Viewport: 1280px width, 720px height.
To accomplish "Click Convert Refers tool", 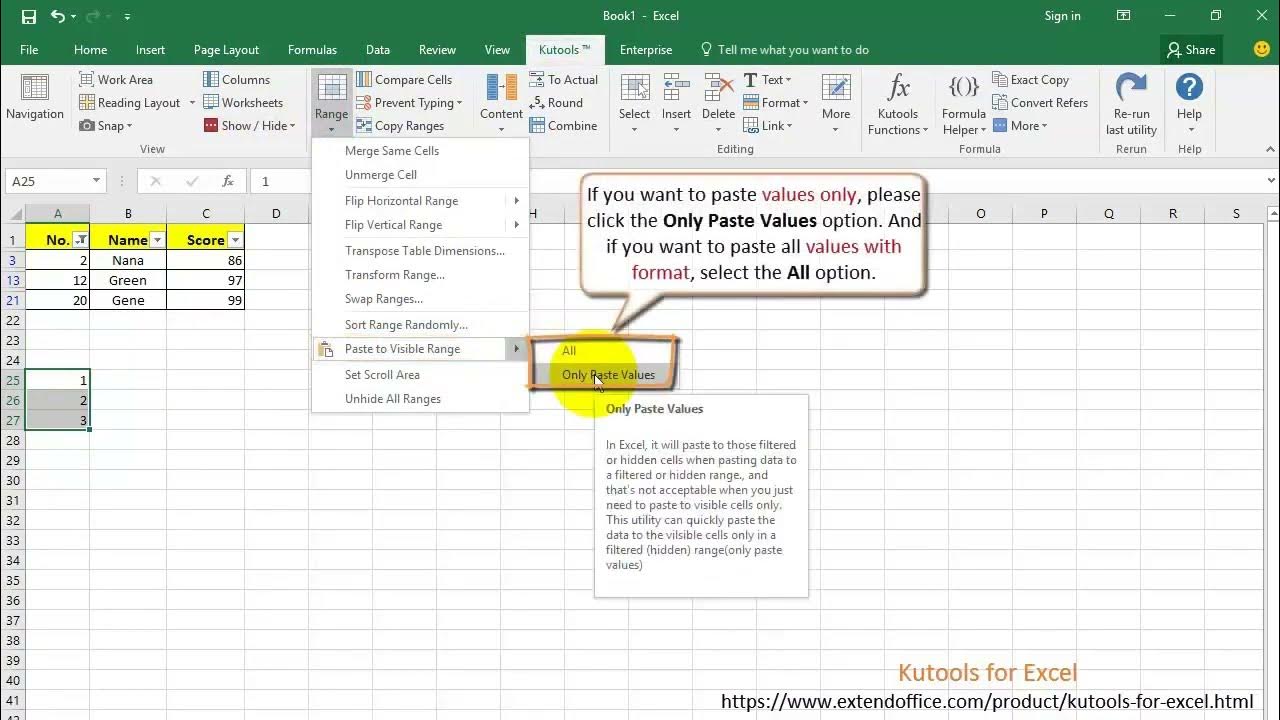I will click(x=1040, y=103).
